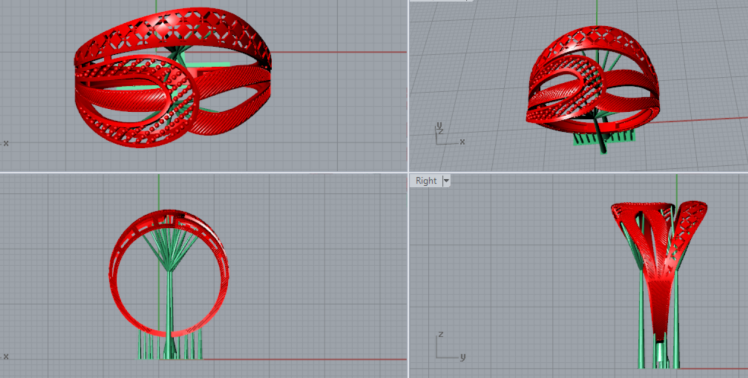Open the Right viewport dropdown arrow

coord(446,181)
